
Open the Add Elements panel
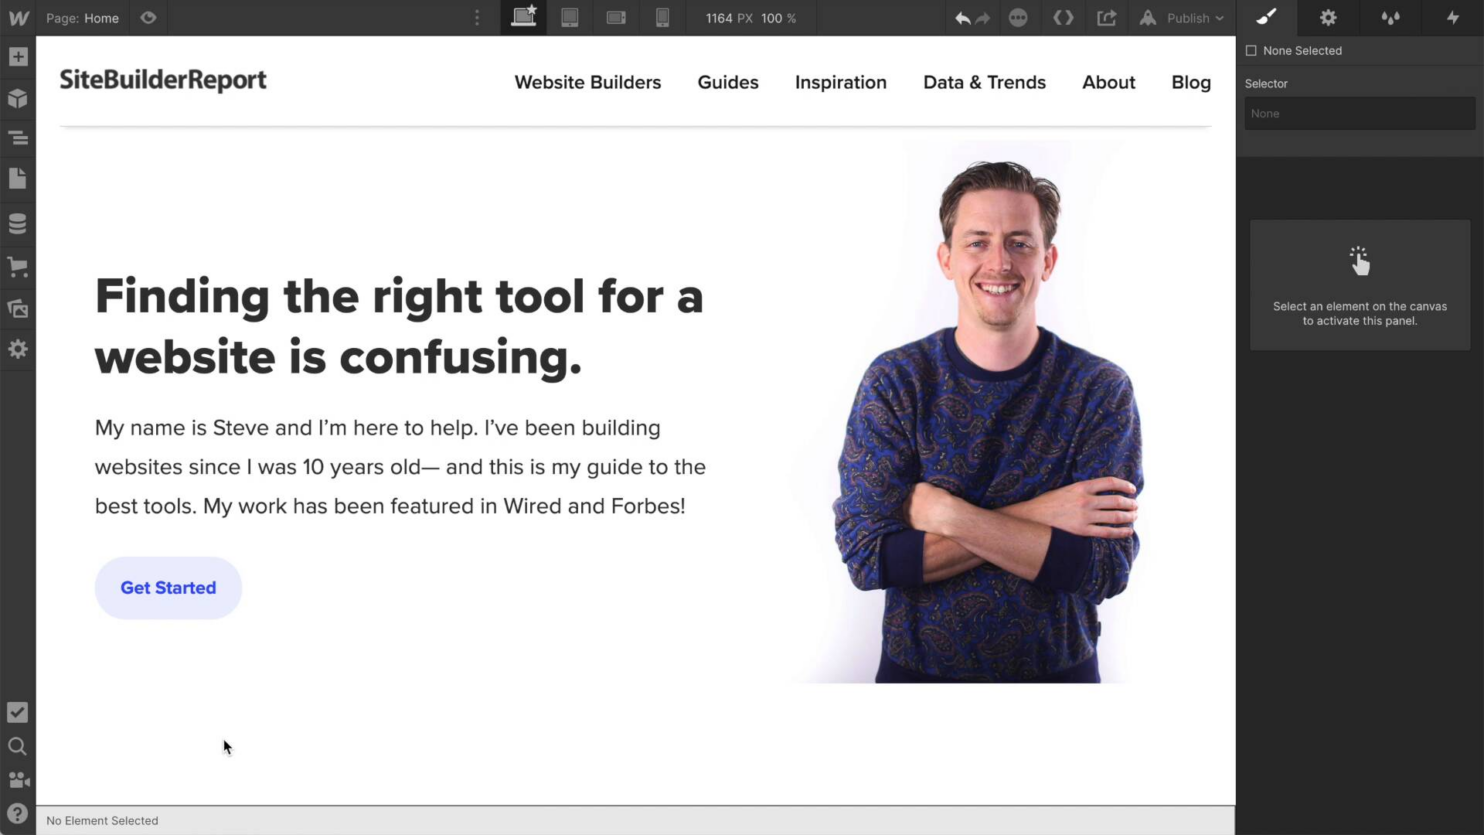pyautogui.click(x=18, y=57)
